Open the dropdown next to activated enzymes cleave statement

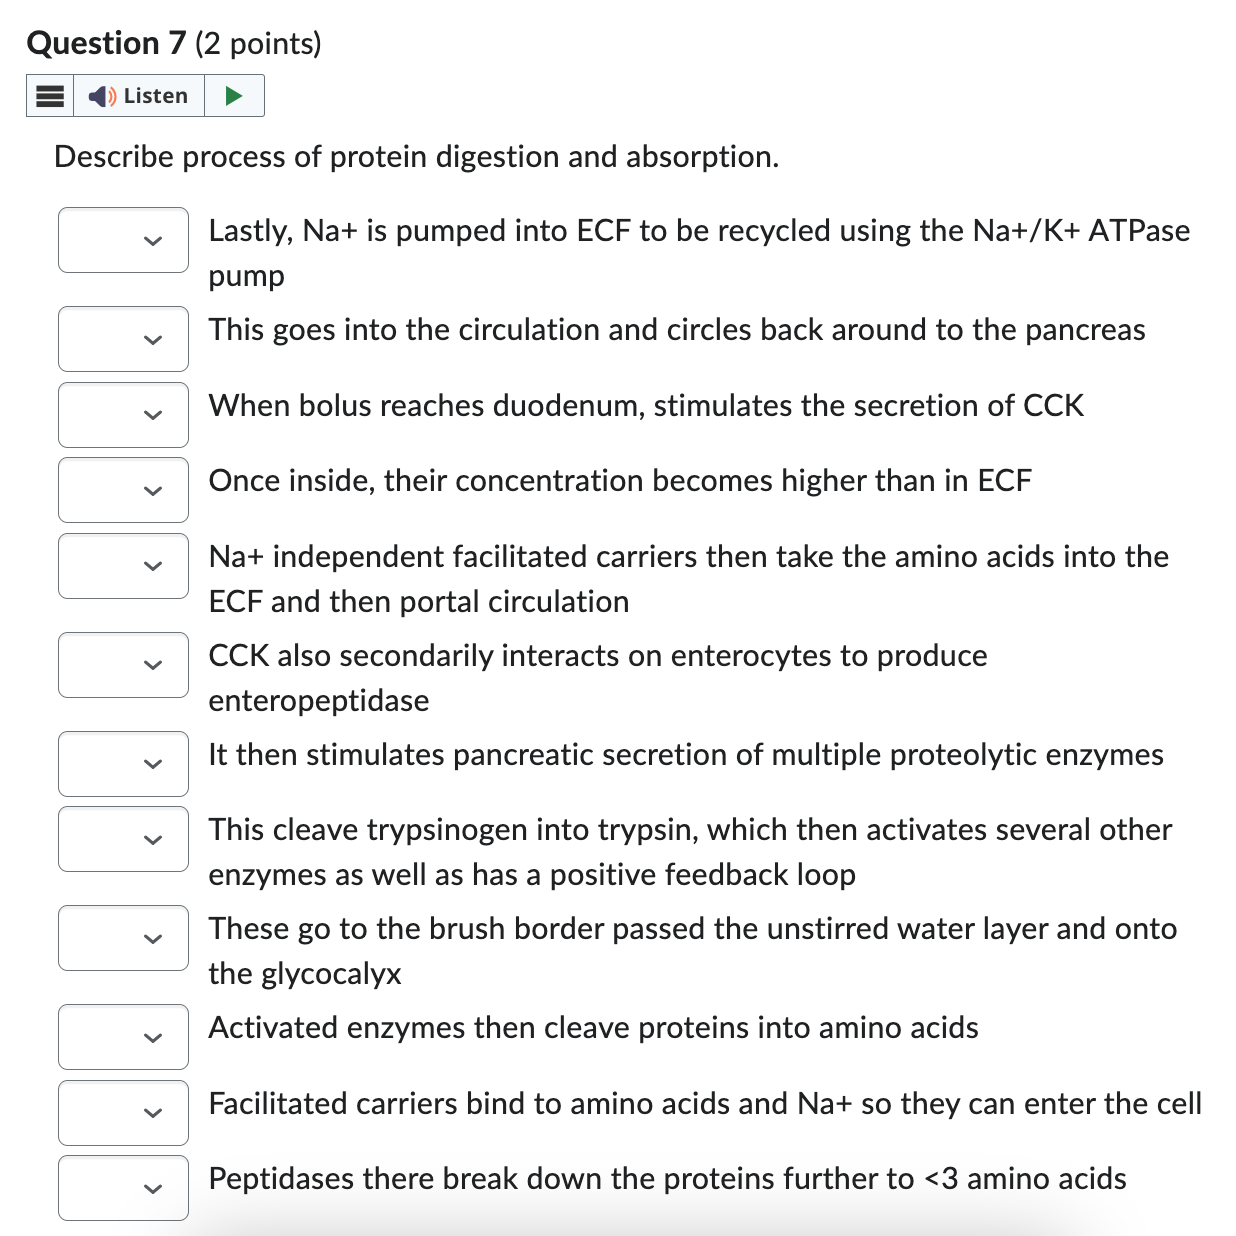(123, 1037)
